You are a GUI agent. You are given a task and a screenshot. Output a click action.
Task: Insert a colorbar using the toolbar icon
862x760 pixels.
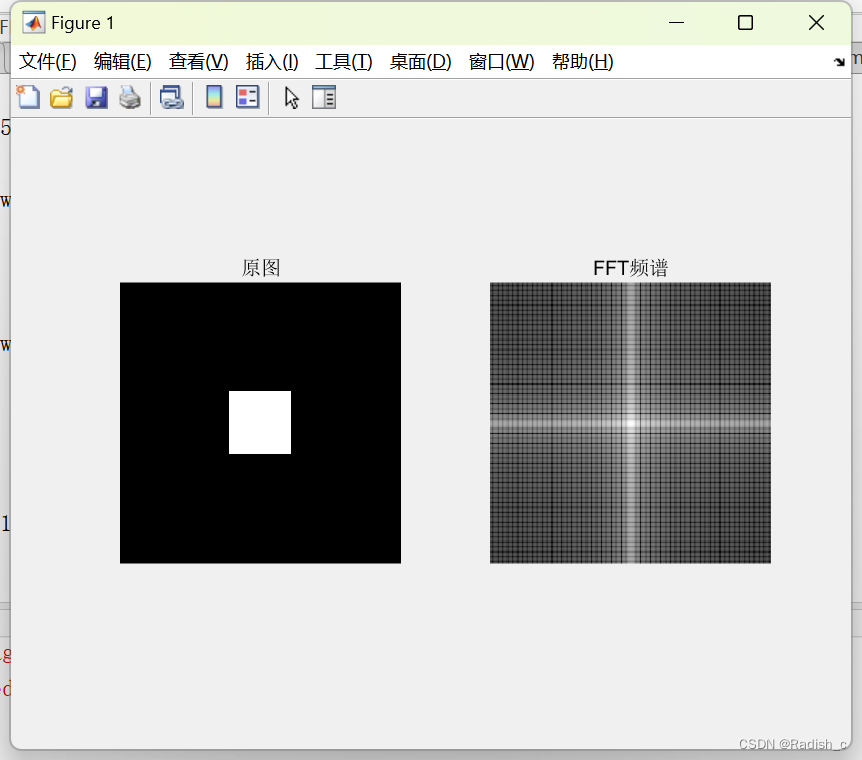[x=214, y=97]
